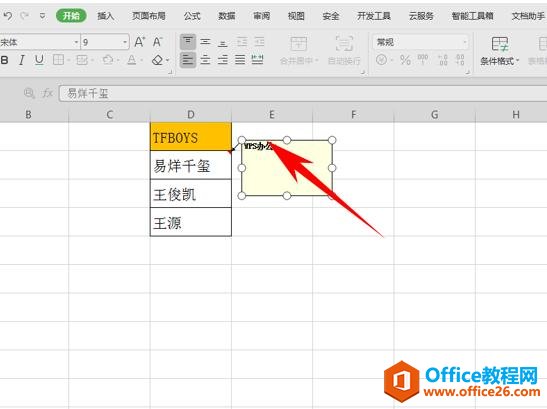The image size is (547, 409).
Task: Click the cell borders icon
Action: pyautogui.click(x=58, y=60)
